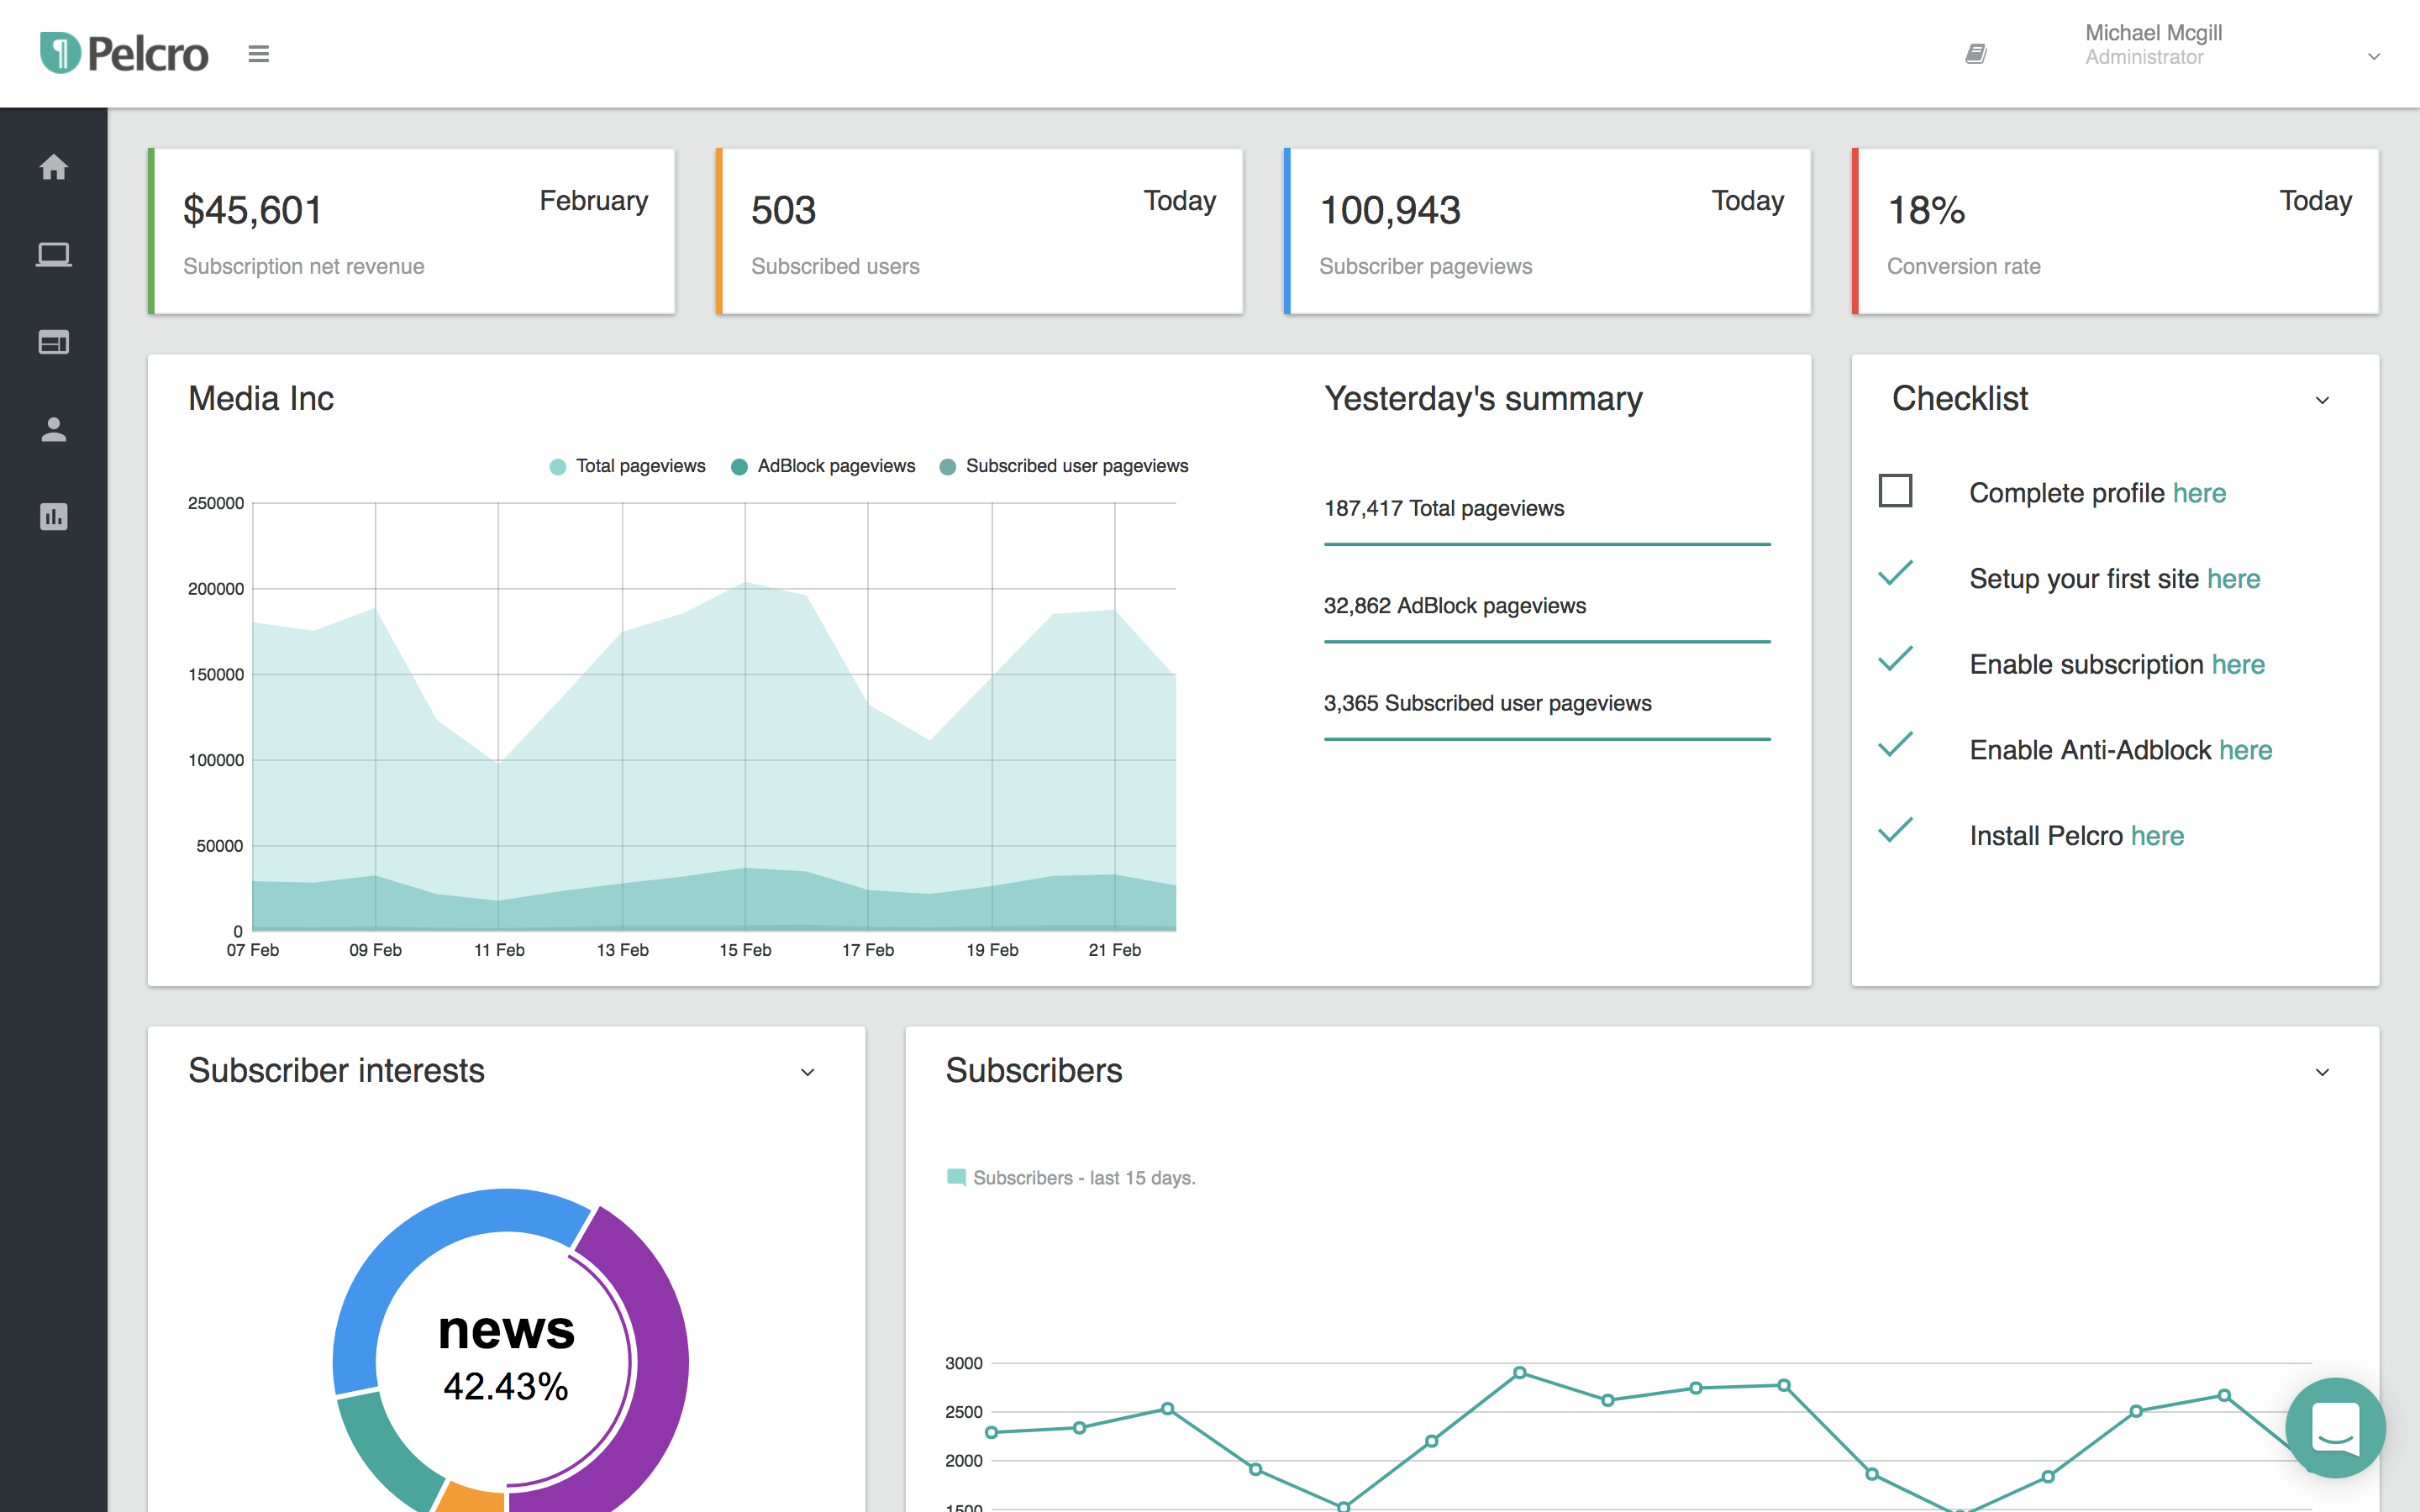Viewport: 2420px width, 1512px height.
Task: Select the Subscription net revenue card
Action: [412, 231]
